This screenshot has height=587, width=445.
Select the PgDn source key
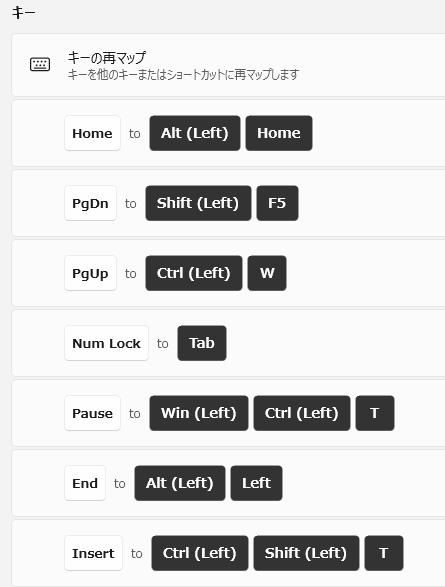pos(90,203)
